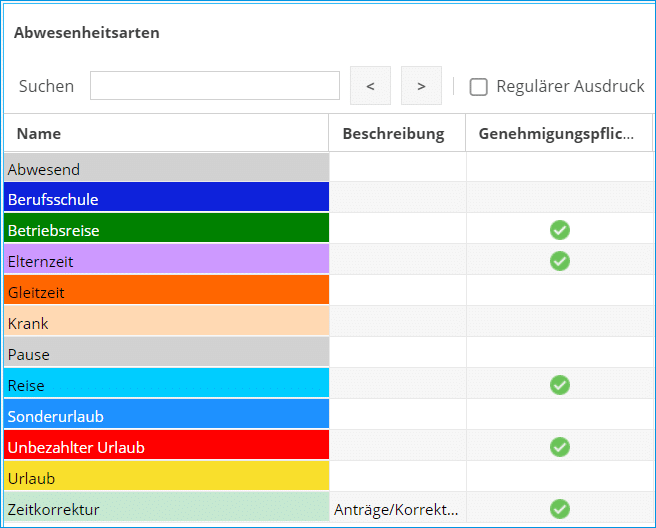Select the Pause absence type row
The height and width of the screenshot is (528, 656).
(166, 354)
